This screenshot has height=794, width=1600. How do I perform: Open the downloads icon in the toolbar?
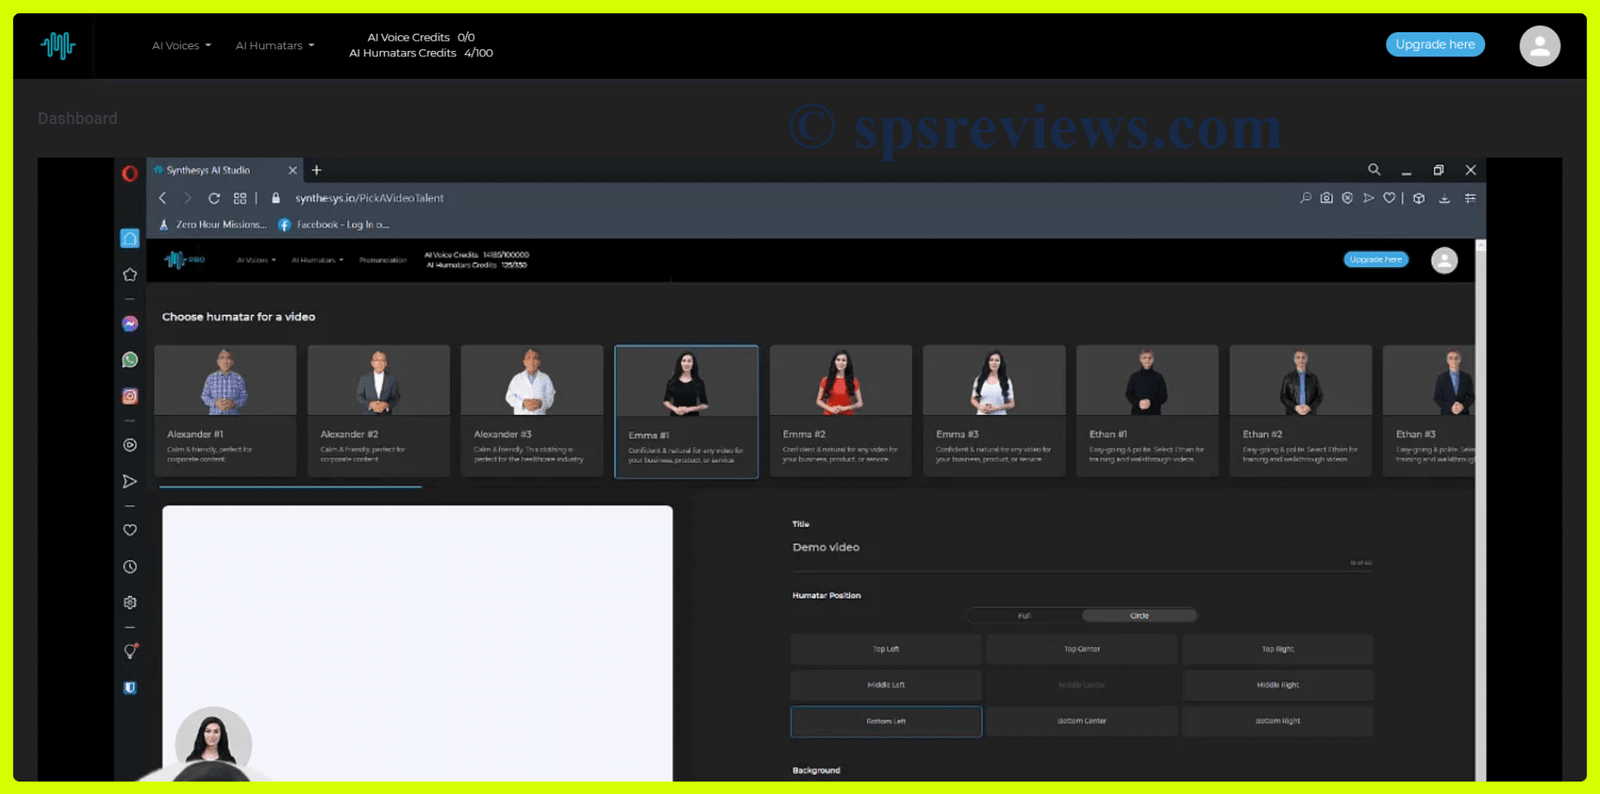pyautogui.click(x=1444, y=198)
